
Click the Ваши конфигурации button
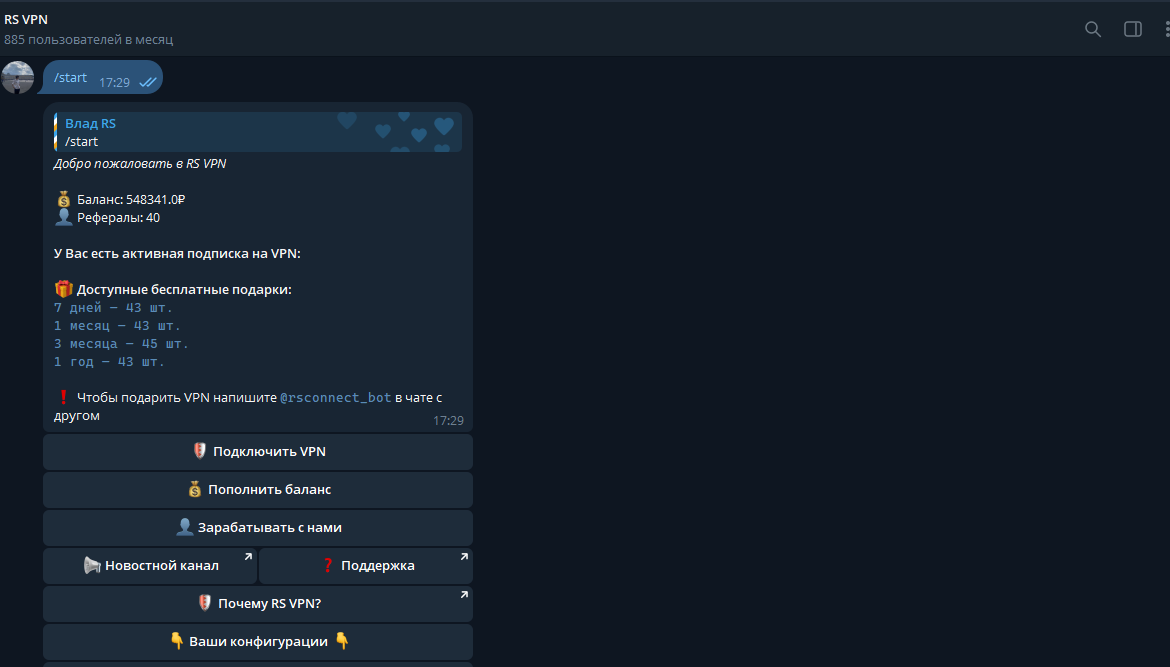(x=257, y=642)
